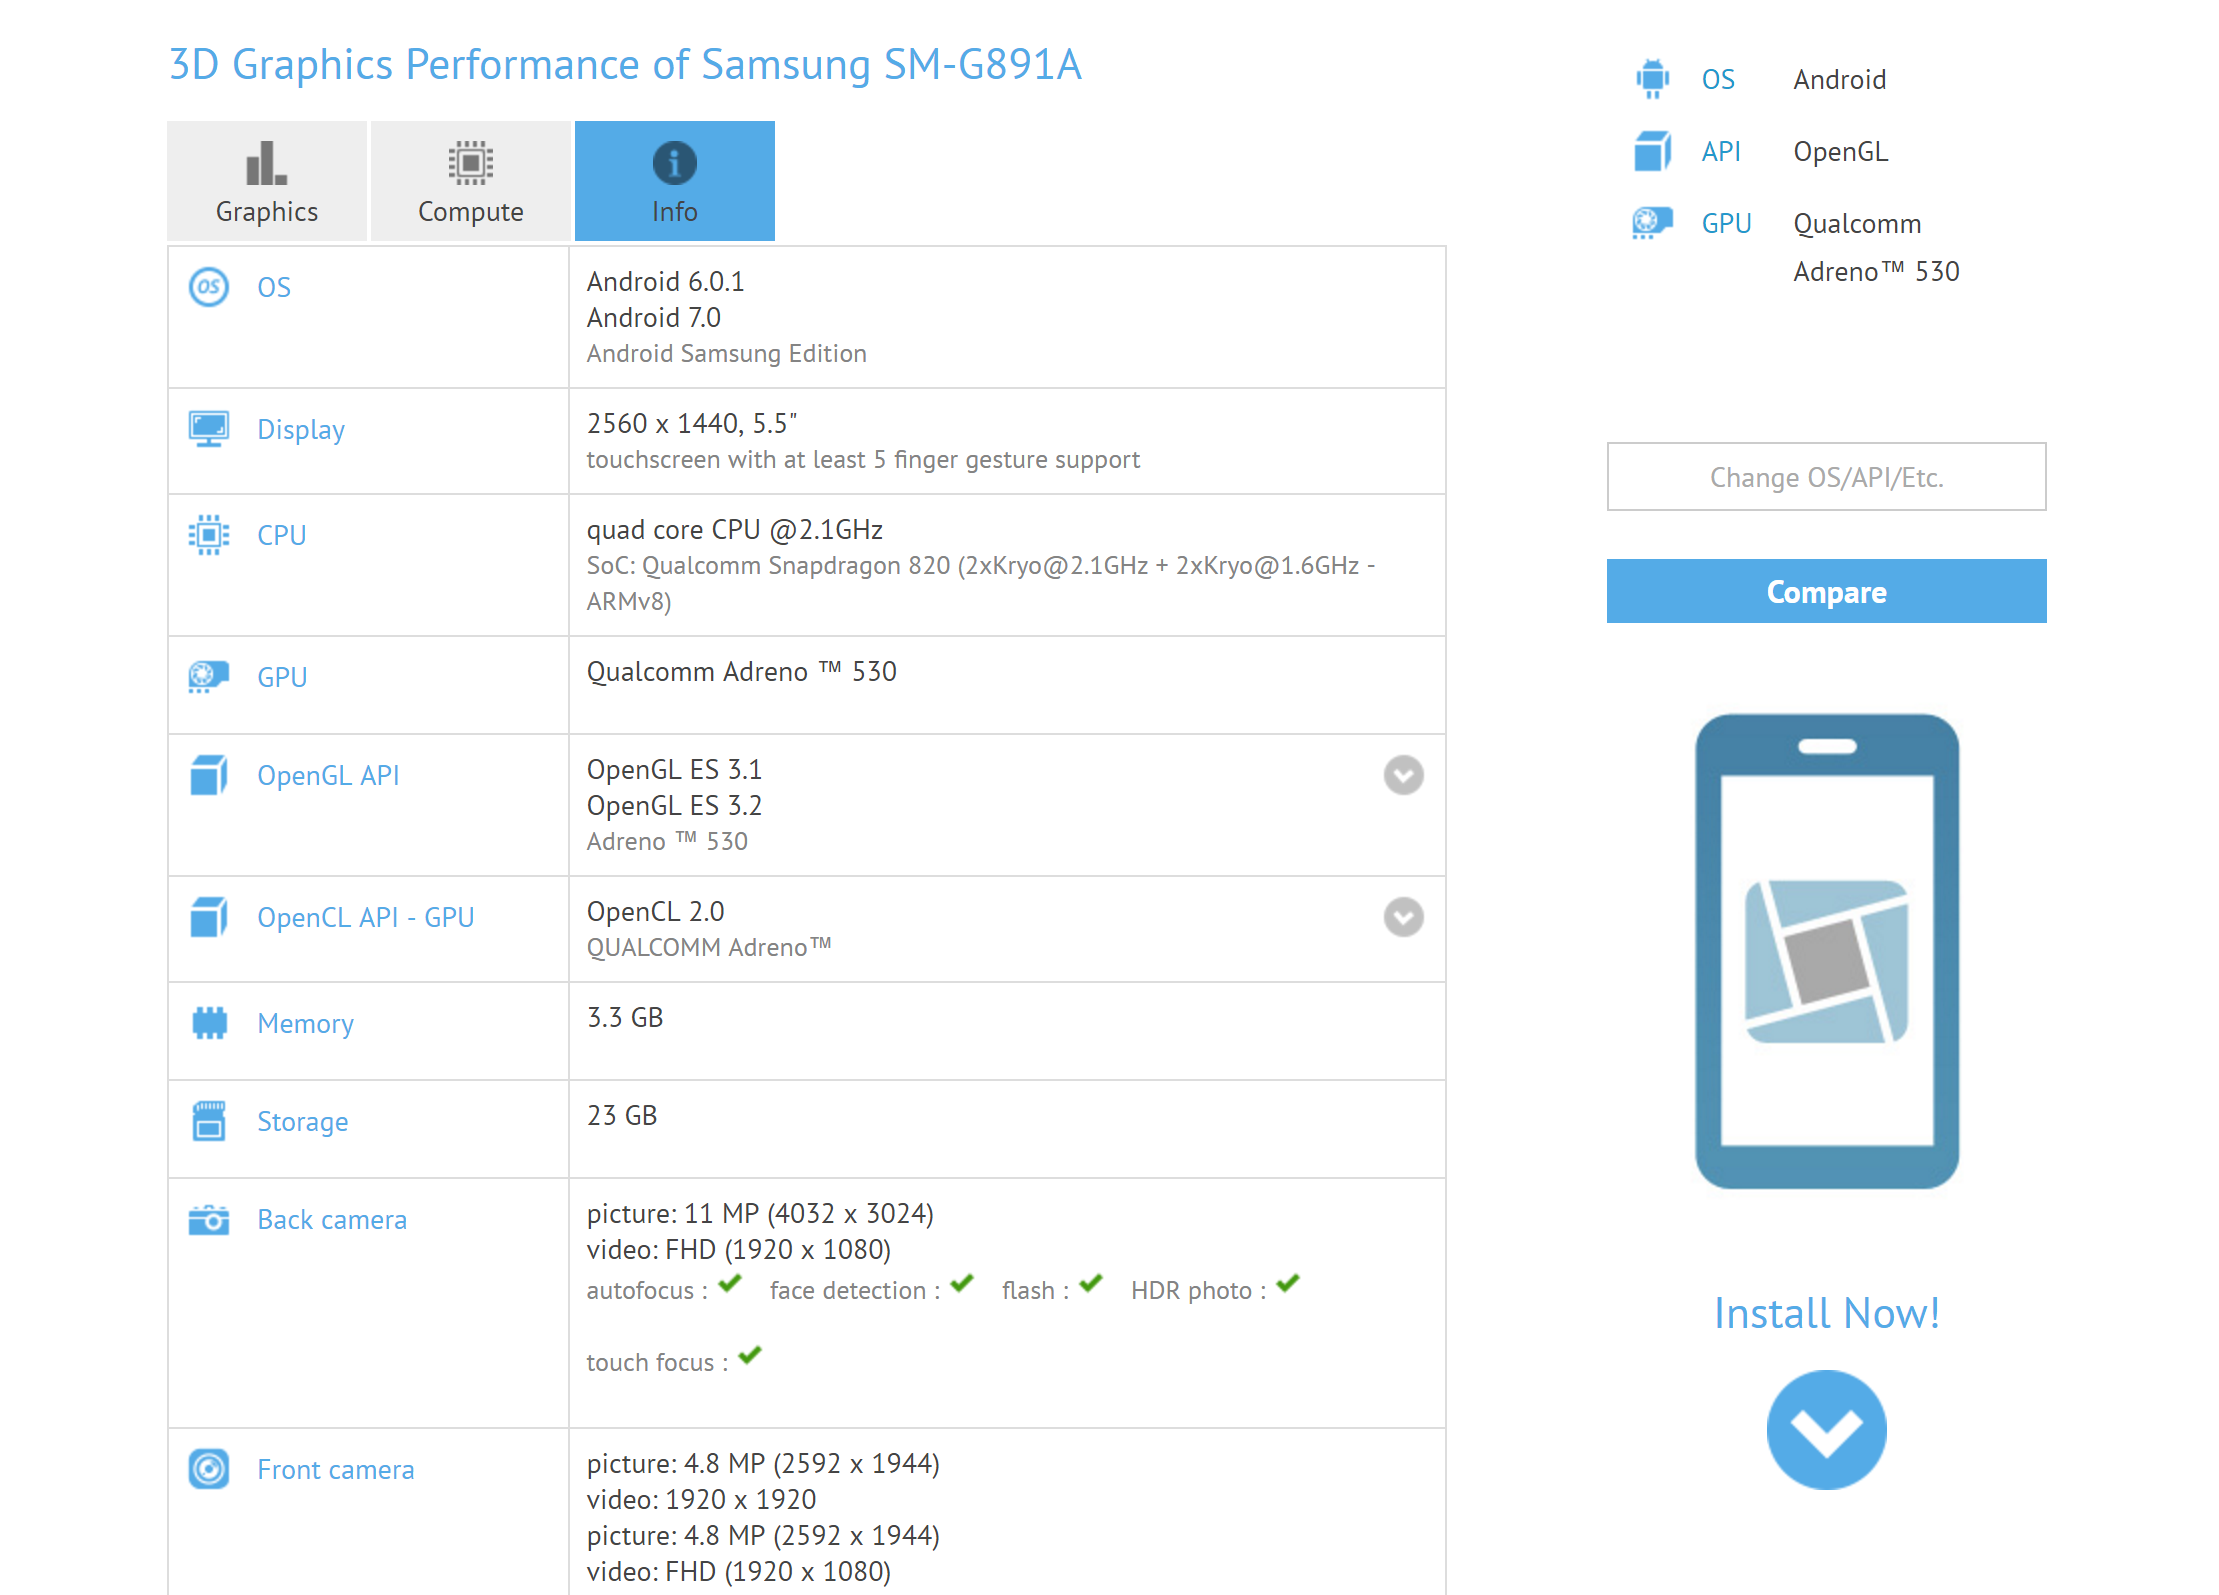Switch to the Compute tab

(x=470, y=181)
